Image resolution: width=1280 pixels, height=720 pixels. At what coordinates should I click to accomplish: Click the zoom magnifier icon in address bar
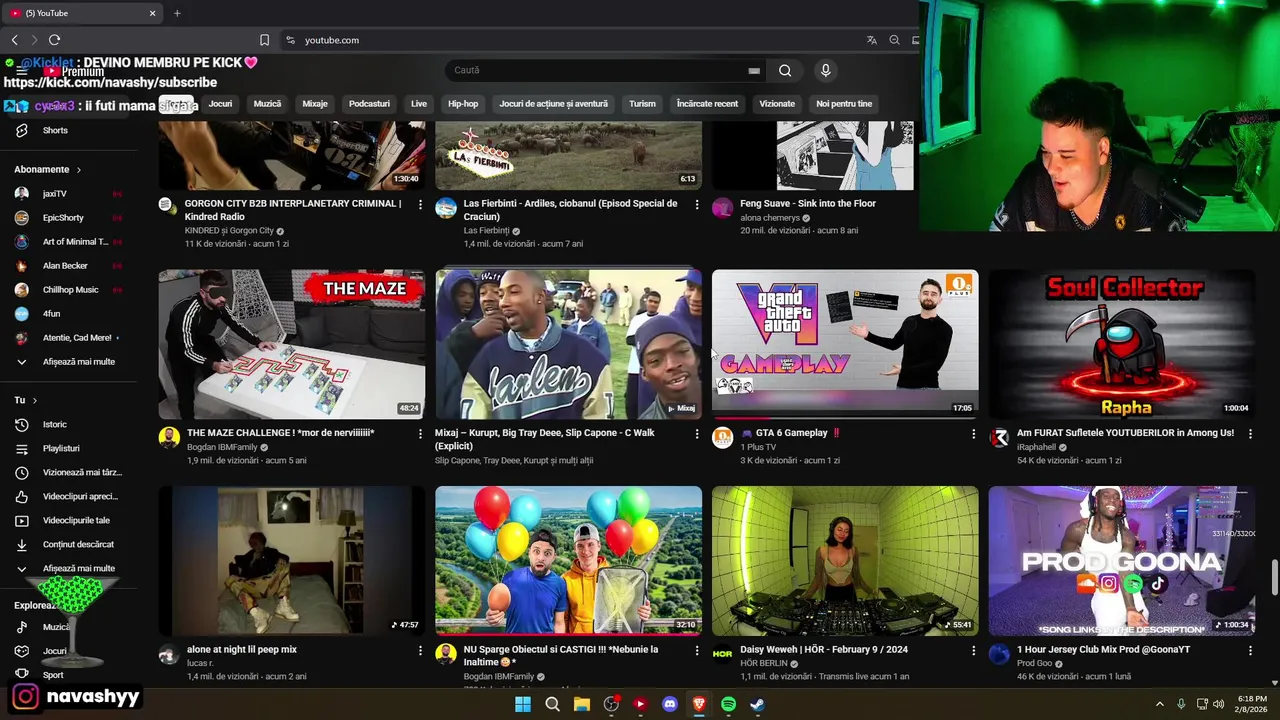[x=894, y=40]
